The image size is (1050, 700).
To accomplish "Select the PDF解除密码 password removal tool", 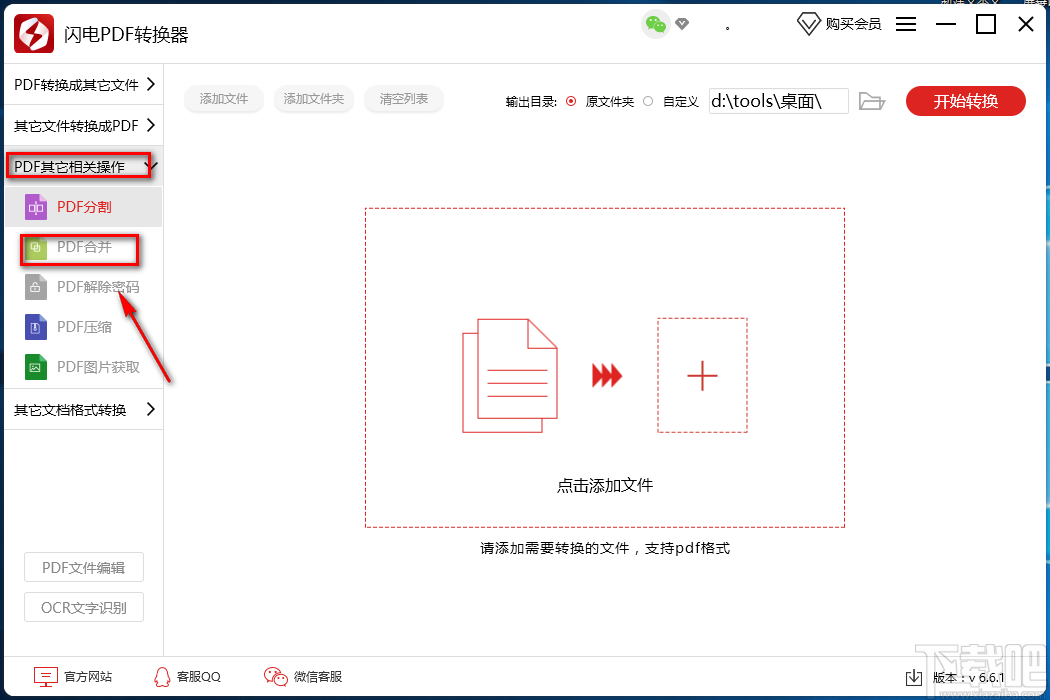I will click(x=85, y=287).
